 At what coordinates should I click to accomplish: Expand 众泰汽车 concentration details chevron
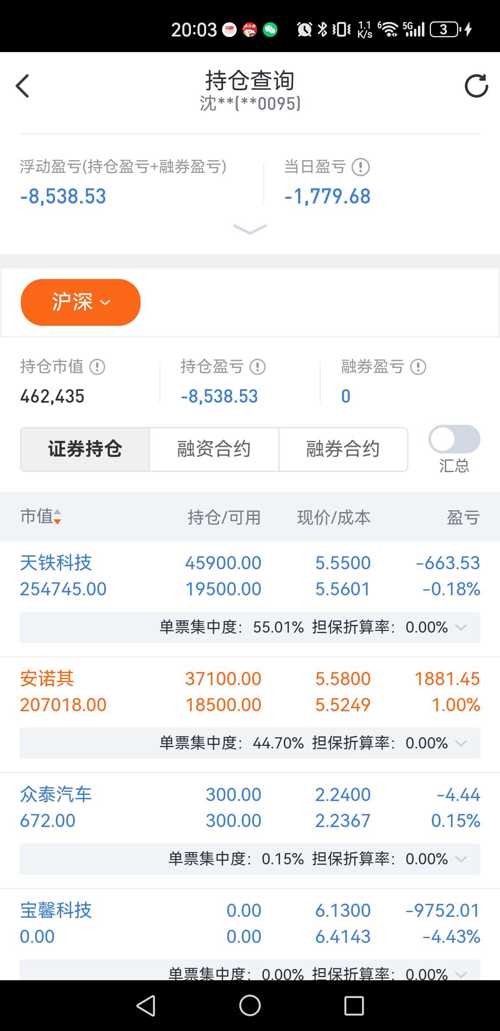pyautogui.click(x=462, y=859)
